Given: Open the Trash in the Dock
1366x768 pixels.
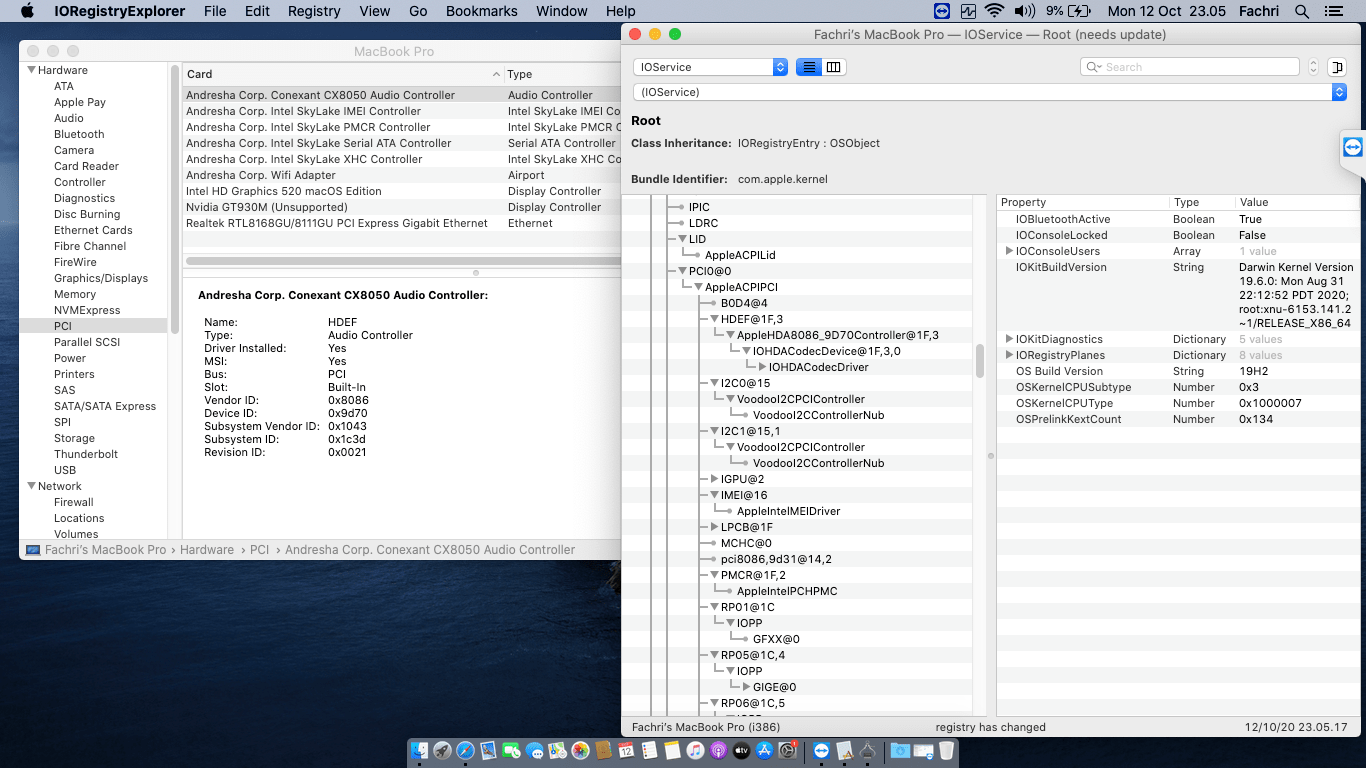Looking at the screenshot, I should (946, 750).
